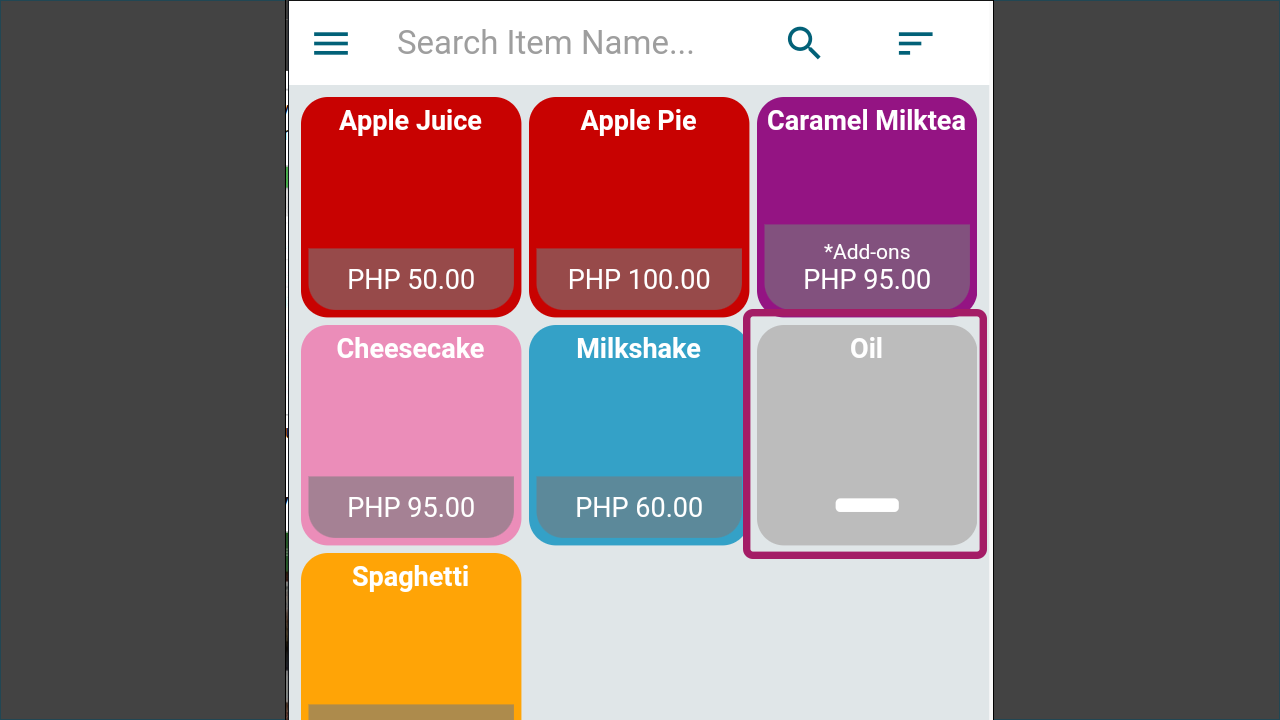Viewport: 1280px width, 720px height.
Task: Click the PHP 50.00 price label
Action: (x=411, y=279)
